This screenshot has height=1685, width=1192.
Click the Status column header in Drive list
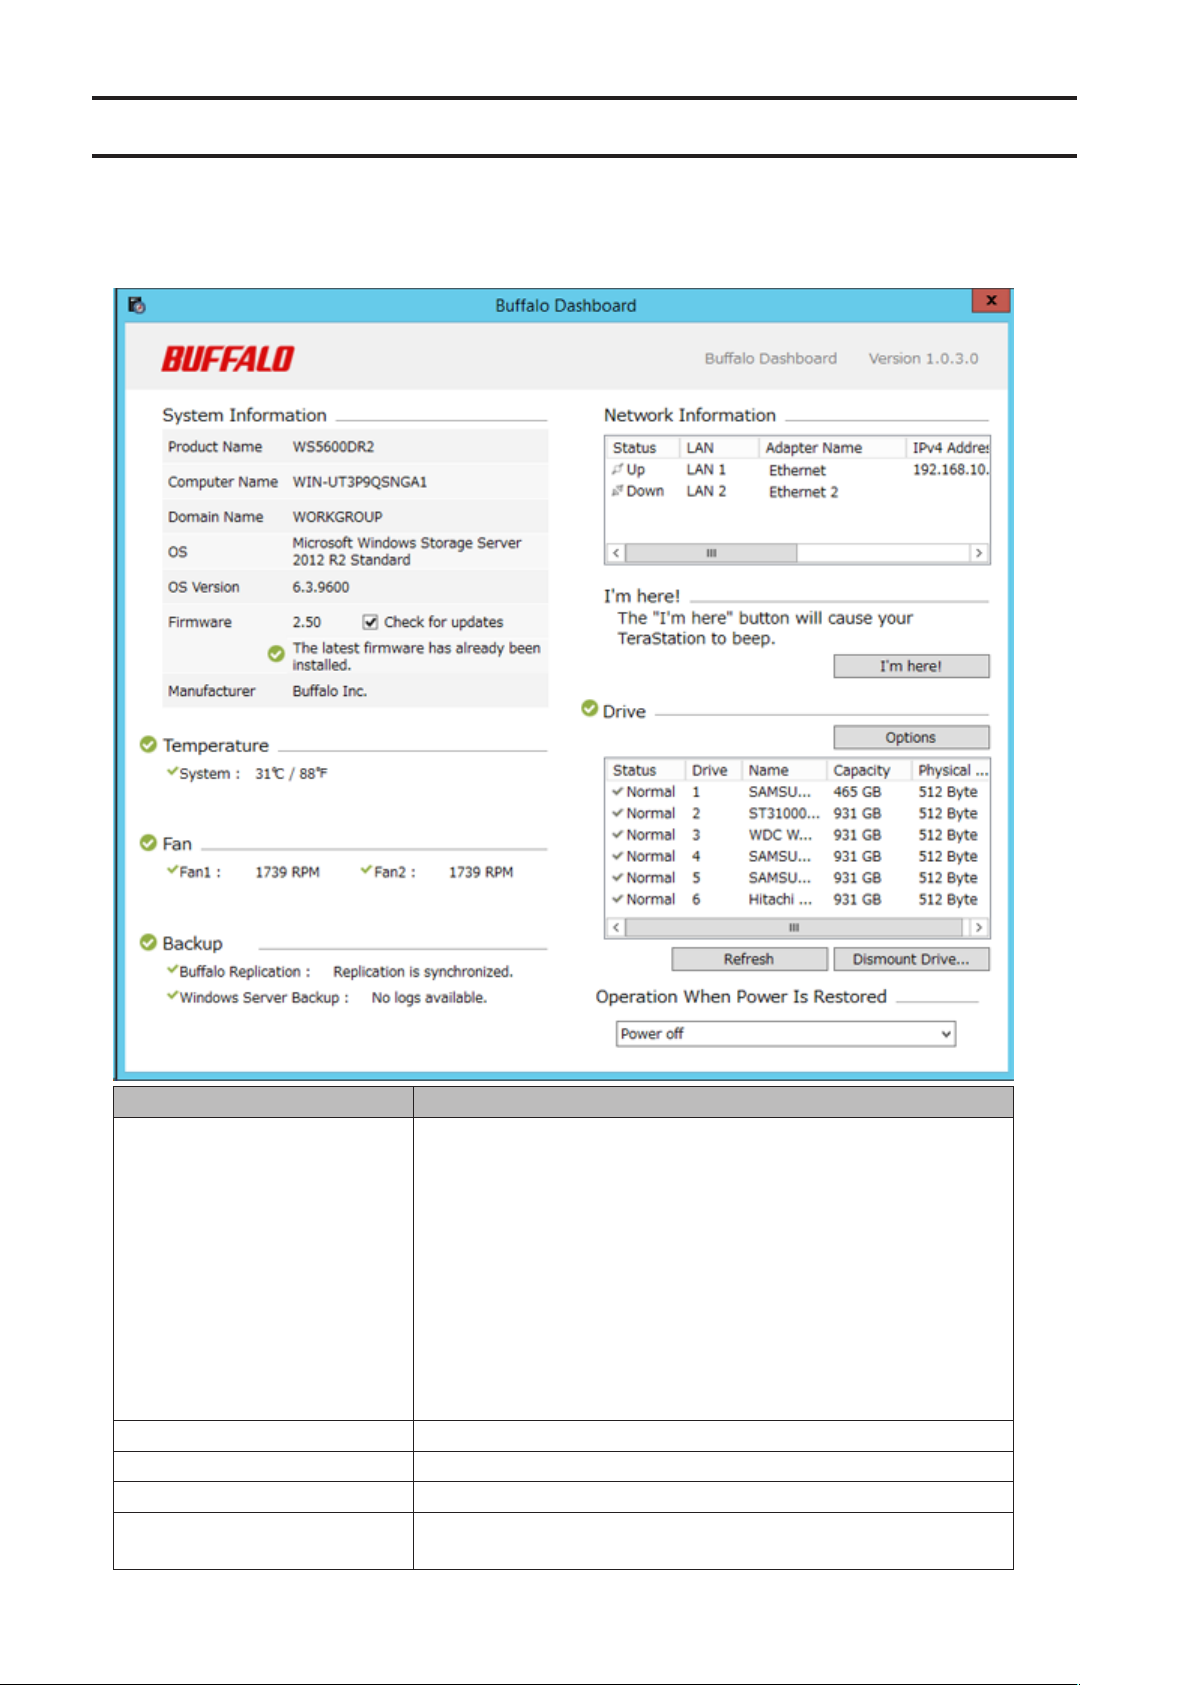point(645,770)
